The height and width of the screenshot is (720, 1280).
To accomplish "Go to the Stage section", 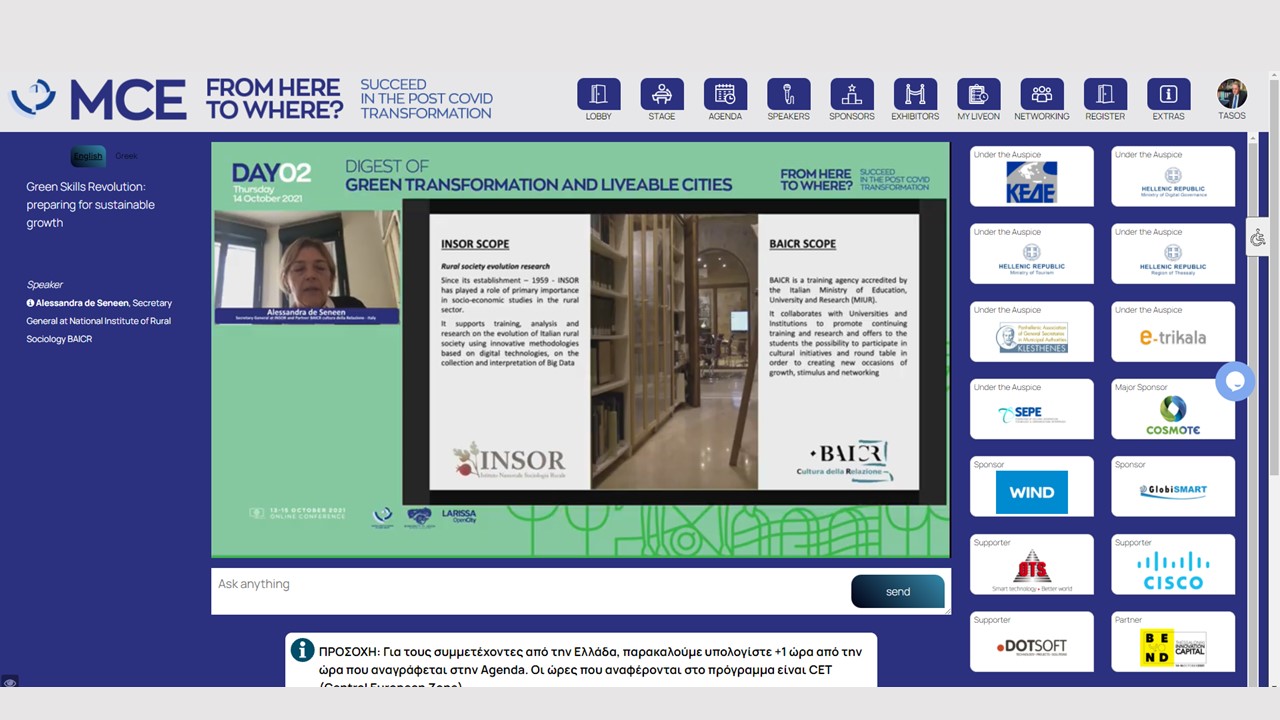I will (x=661, y=95).
